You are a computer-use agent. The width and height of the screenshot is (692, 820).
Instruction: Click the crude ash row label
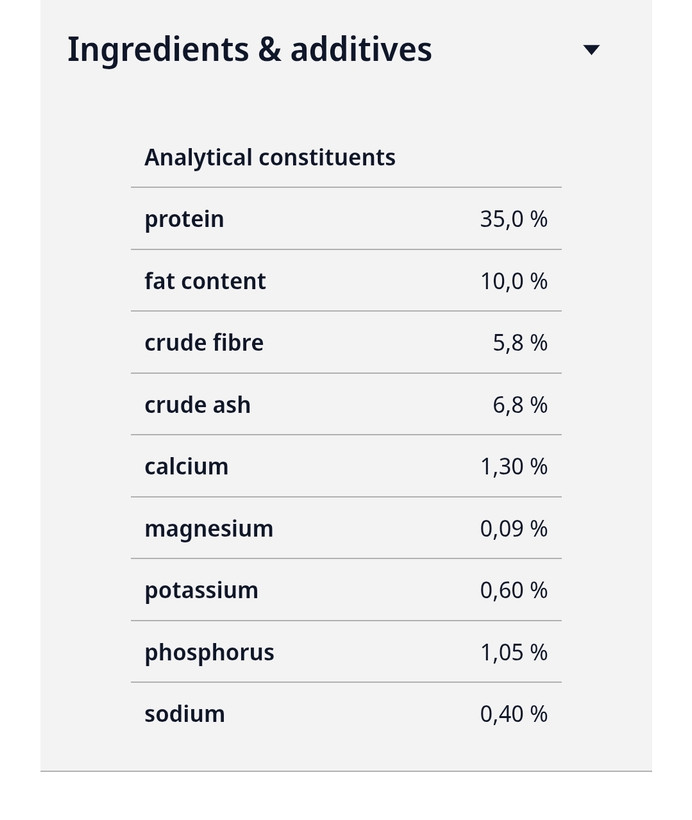tap(198, 405)
